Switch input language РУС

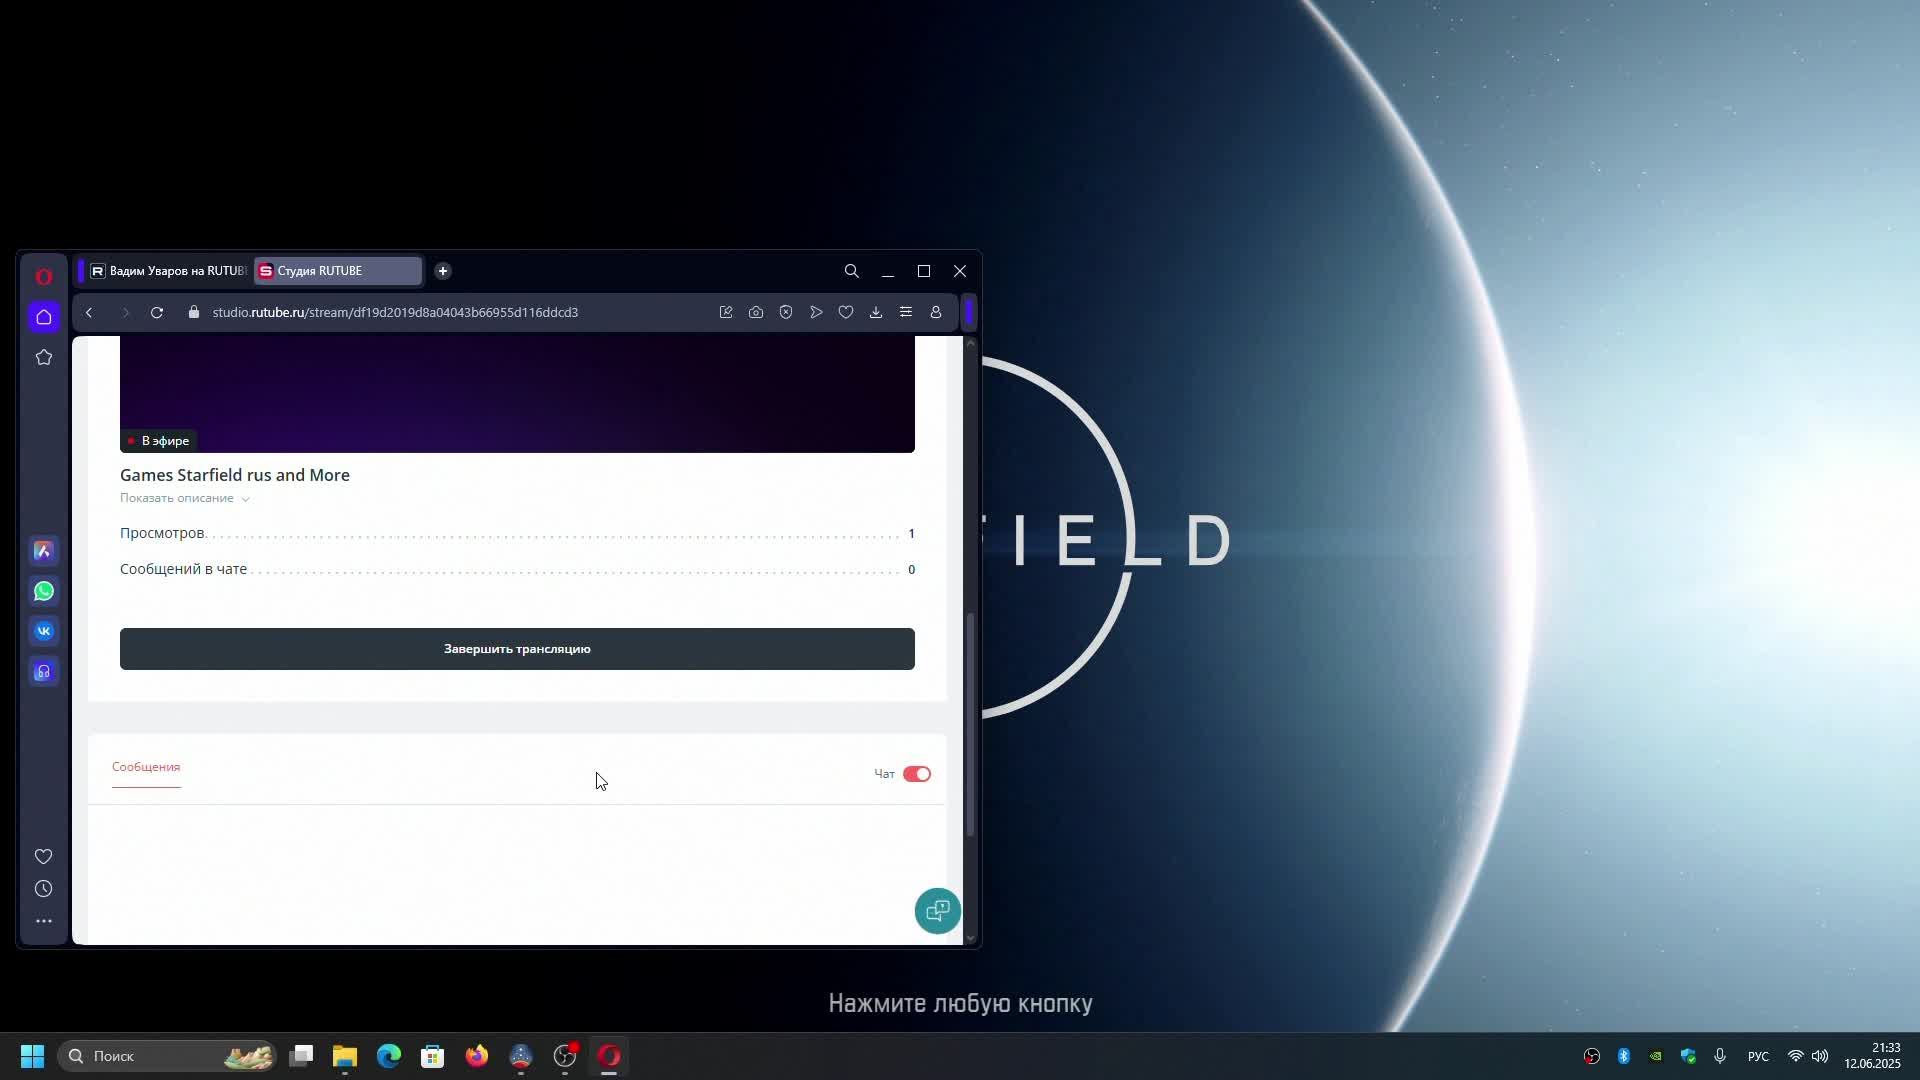point(1758,1056)
